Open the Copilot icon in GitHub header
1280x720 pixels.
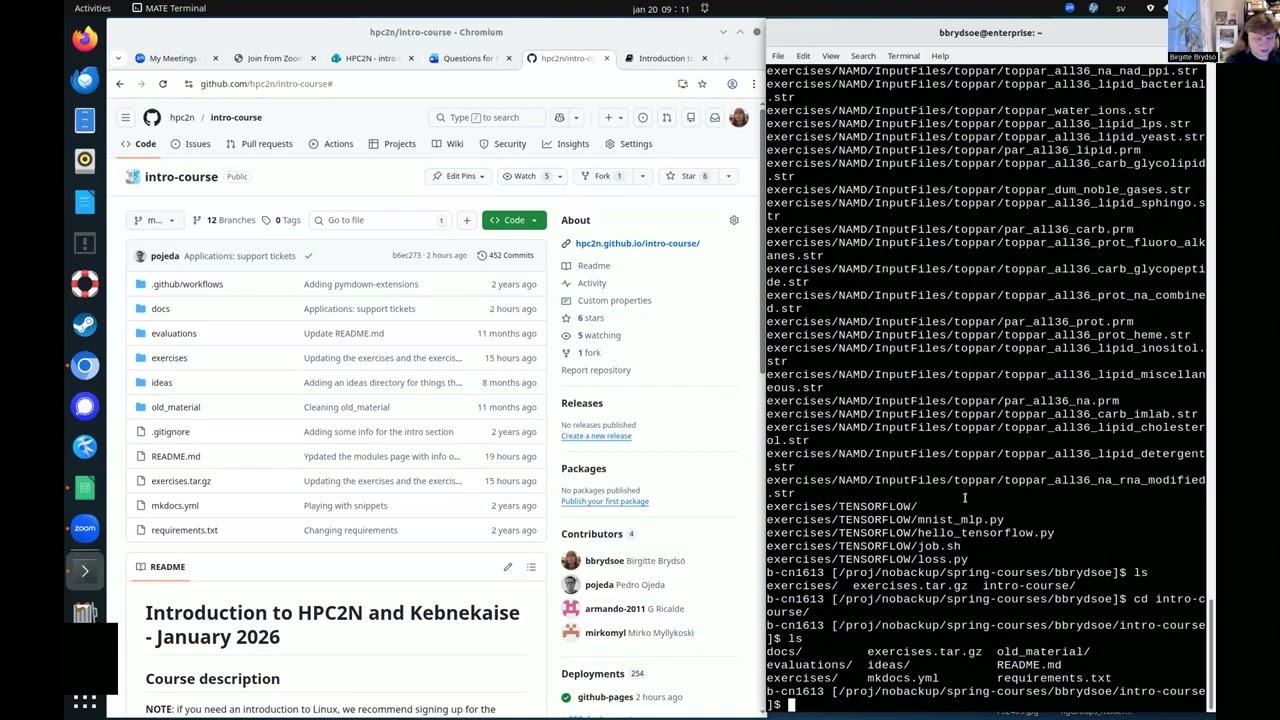coord(560,118)
